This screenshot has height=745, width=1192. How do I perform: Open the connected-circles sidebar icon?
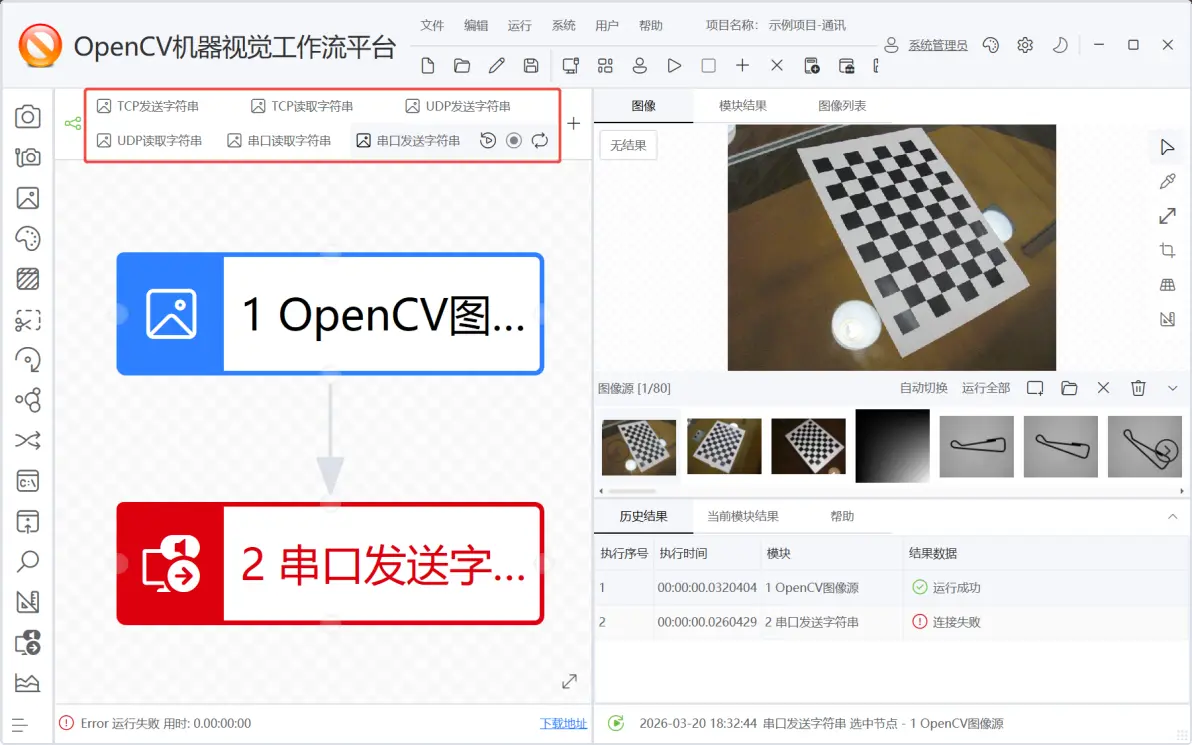(x=27, y=400)
